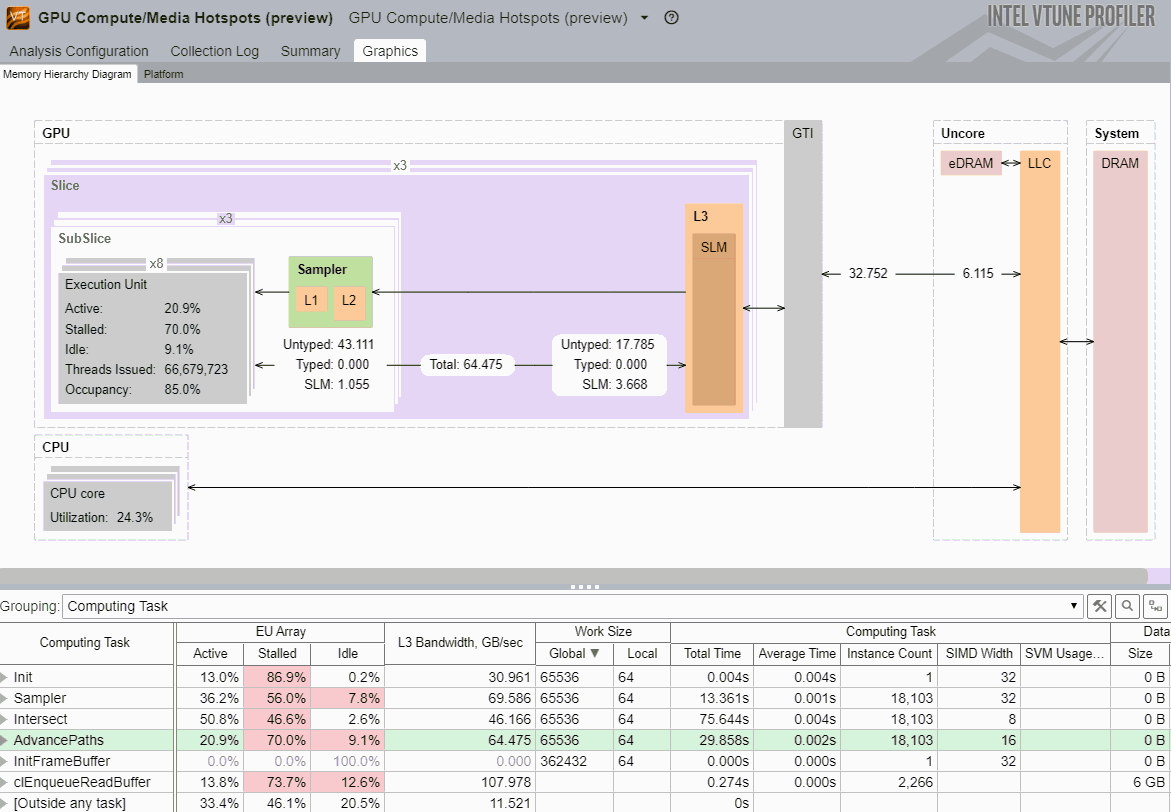This screenshot has width=1171, height=812.
Task: Sort by the Stalled column header
Action: pyautogui.click(x=277, y=653)
